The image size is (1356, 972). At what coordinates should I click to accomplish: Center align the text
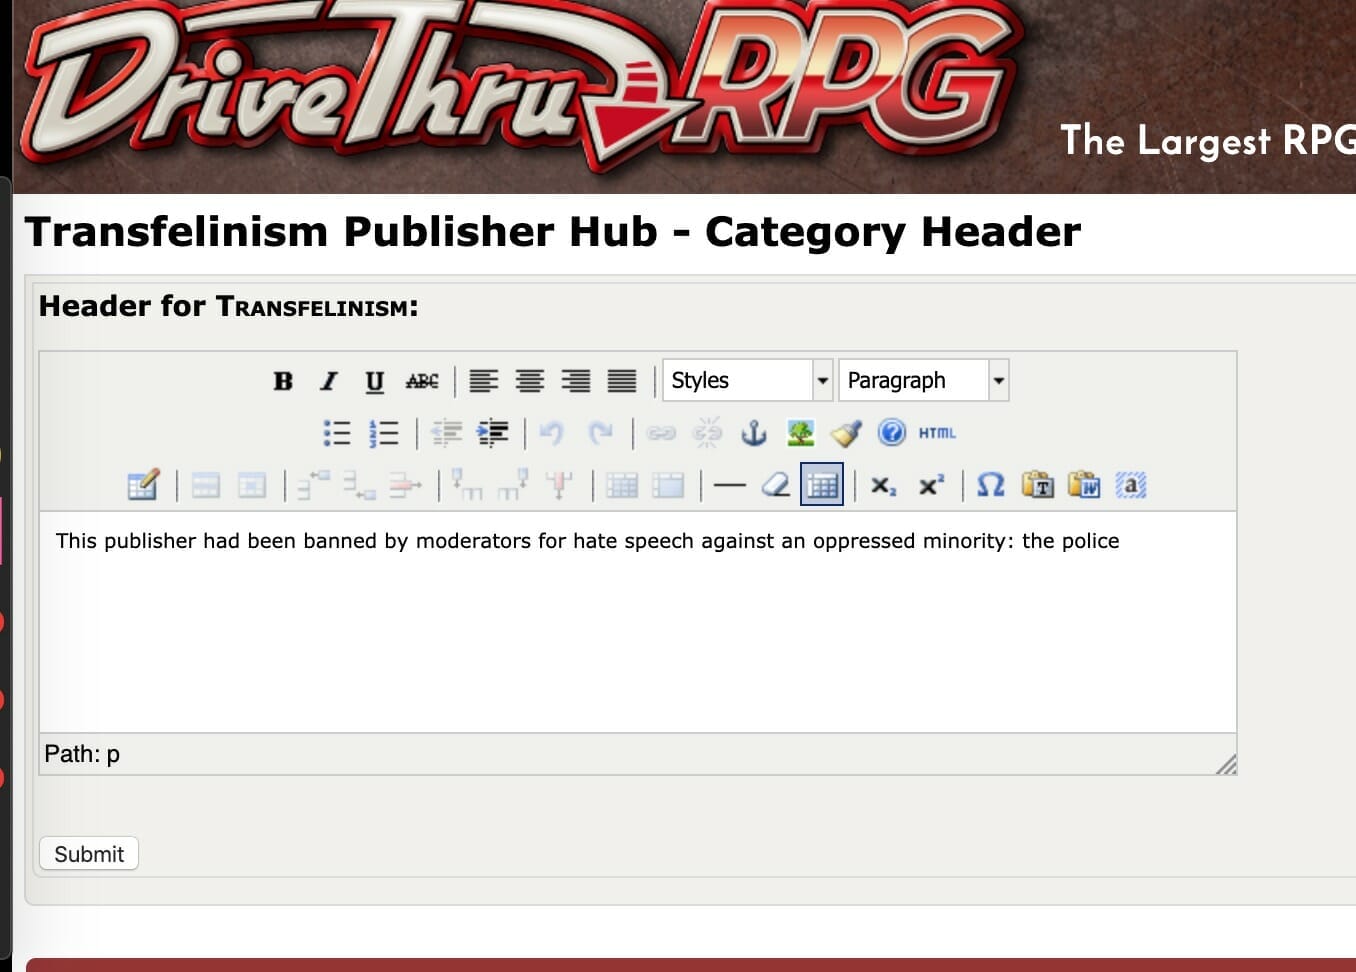[529, 381]
